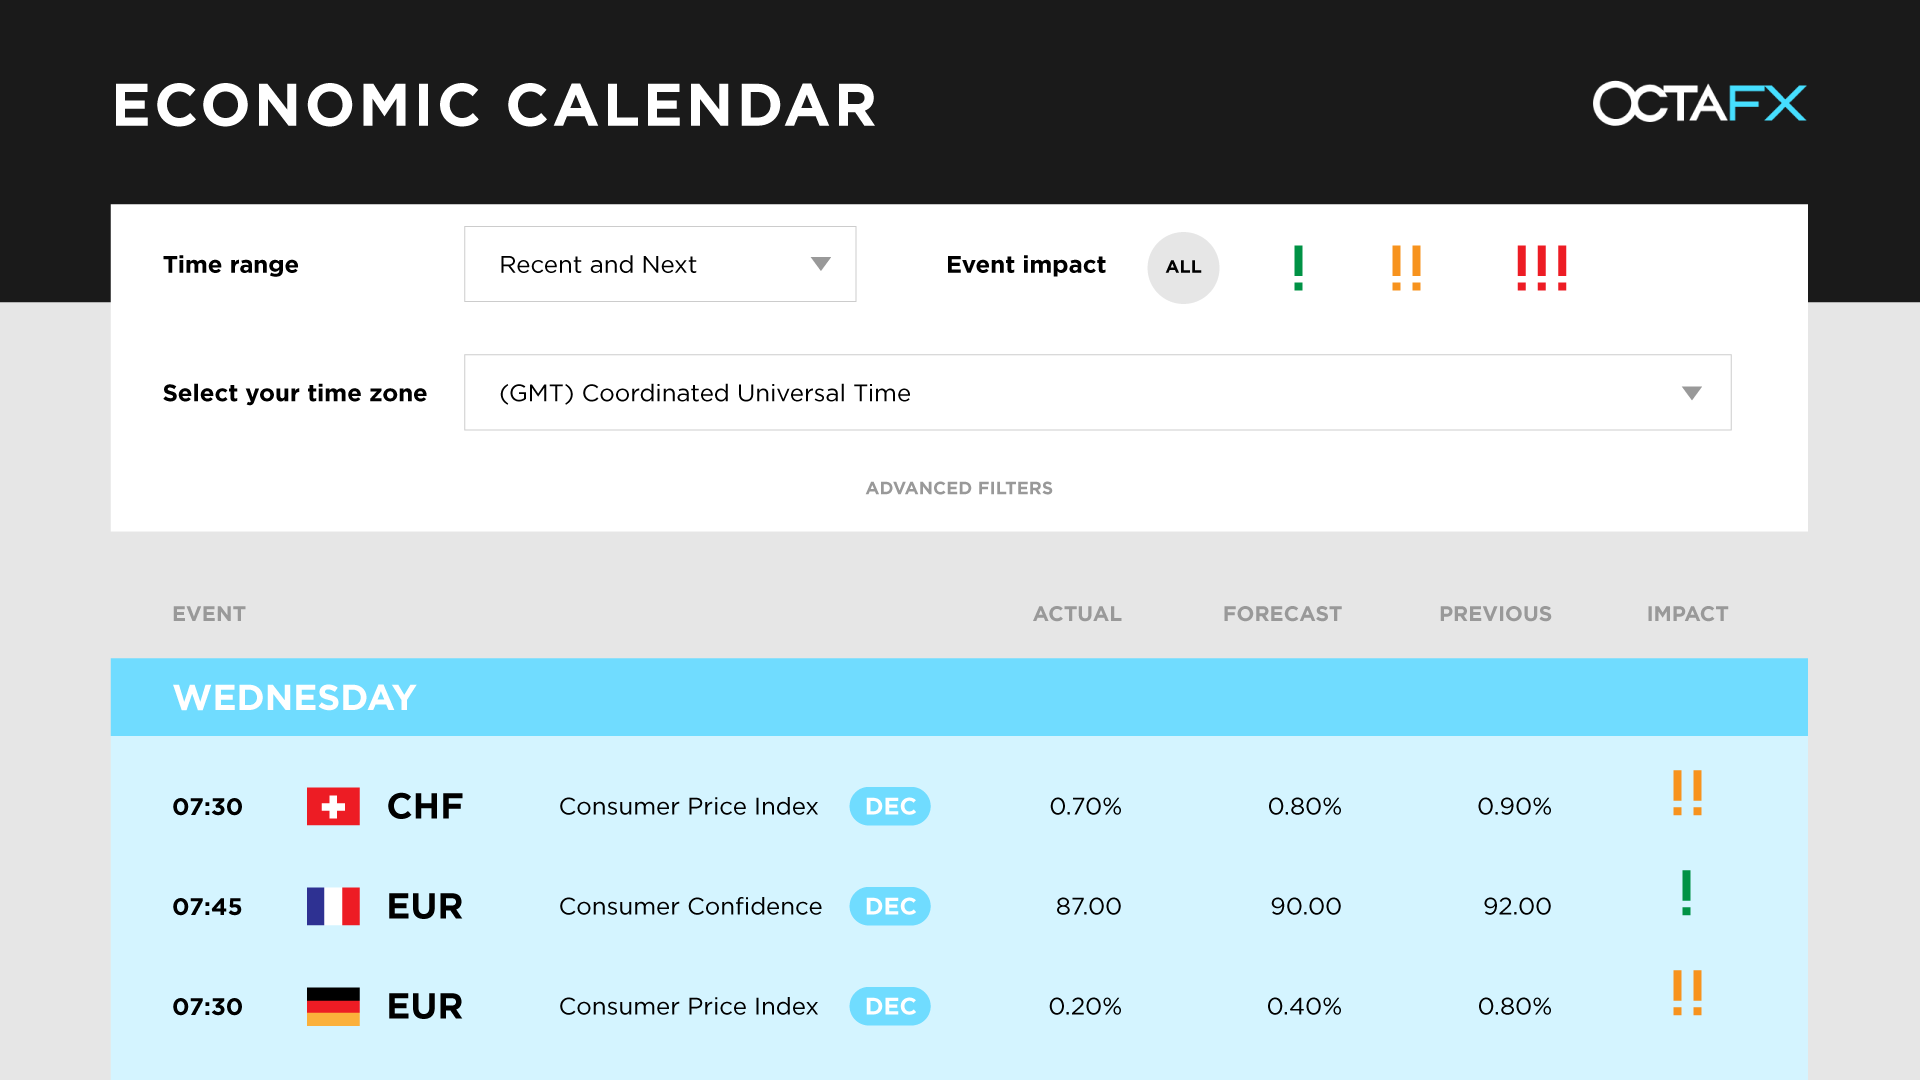Click the OctaFX logo

click(1698, 103)
